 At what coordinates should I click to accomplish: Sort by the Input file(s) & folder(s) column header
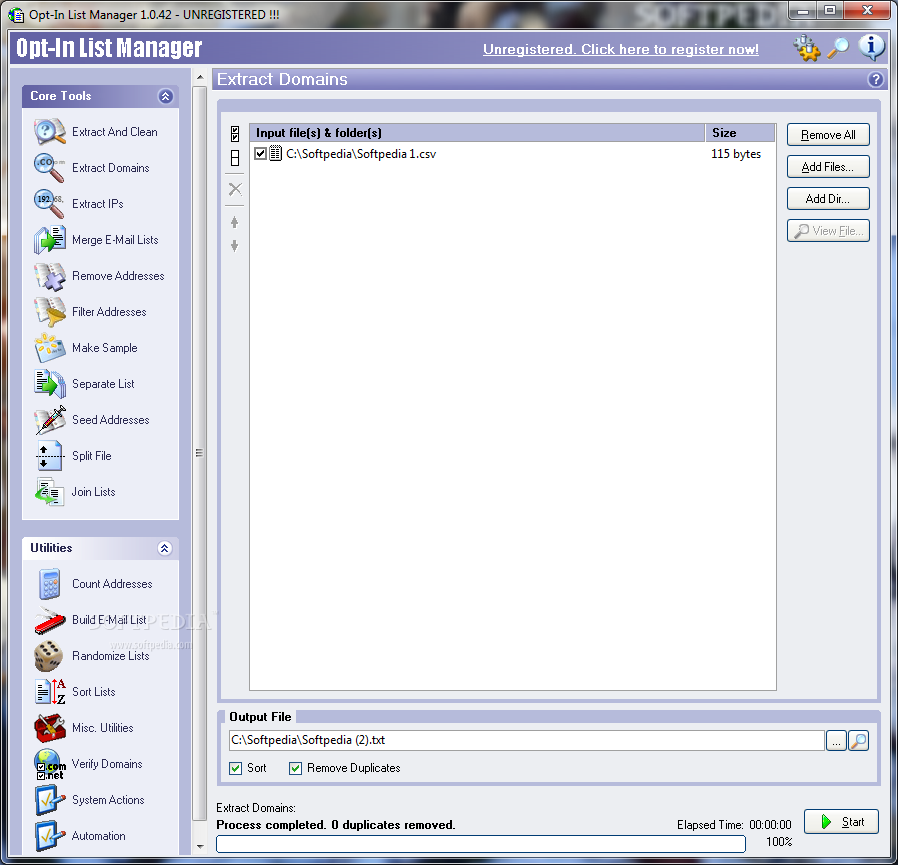click(477, 133)
